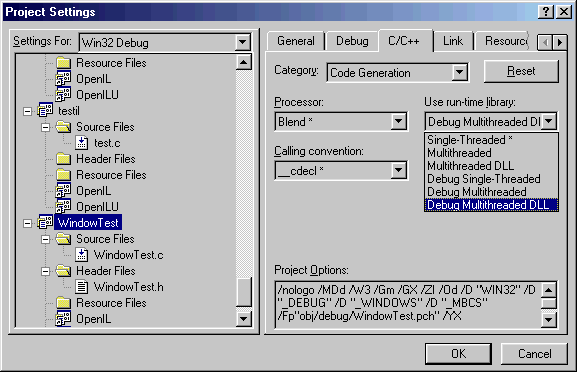Click the Reset button
The height and width of the screenshot is (372, 577).
click(x=521, y=71)
